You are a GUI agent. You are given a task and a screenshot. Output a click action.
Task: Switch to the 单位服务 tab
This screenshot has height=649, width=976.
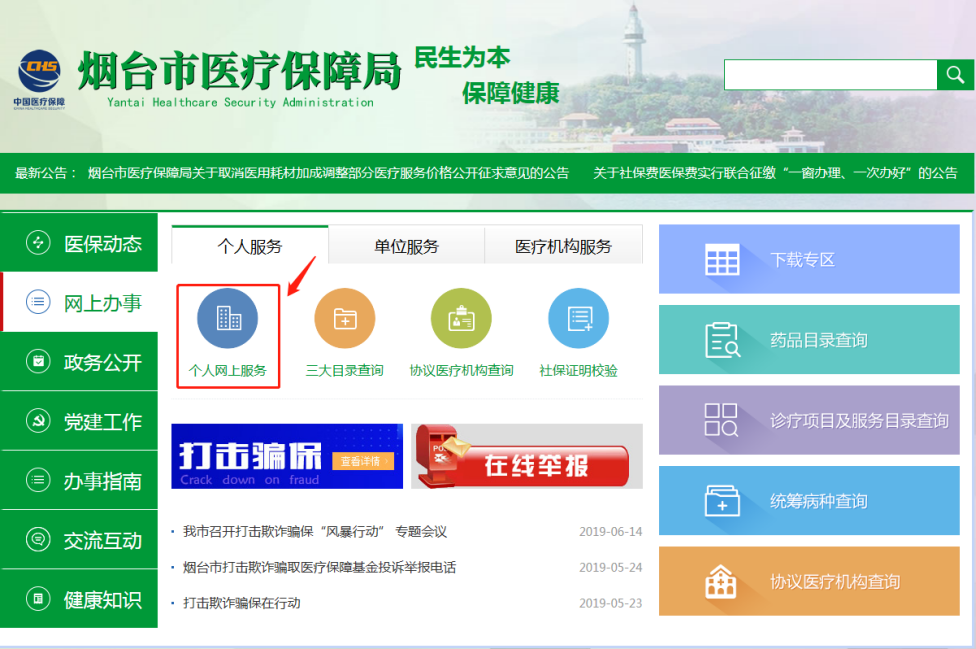click(406, 246)
